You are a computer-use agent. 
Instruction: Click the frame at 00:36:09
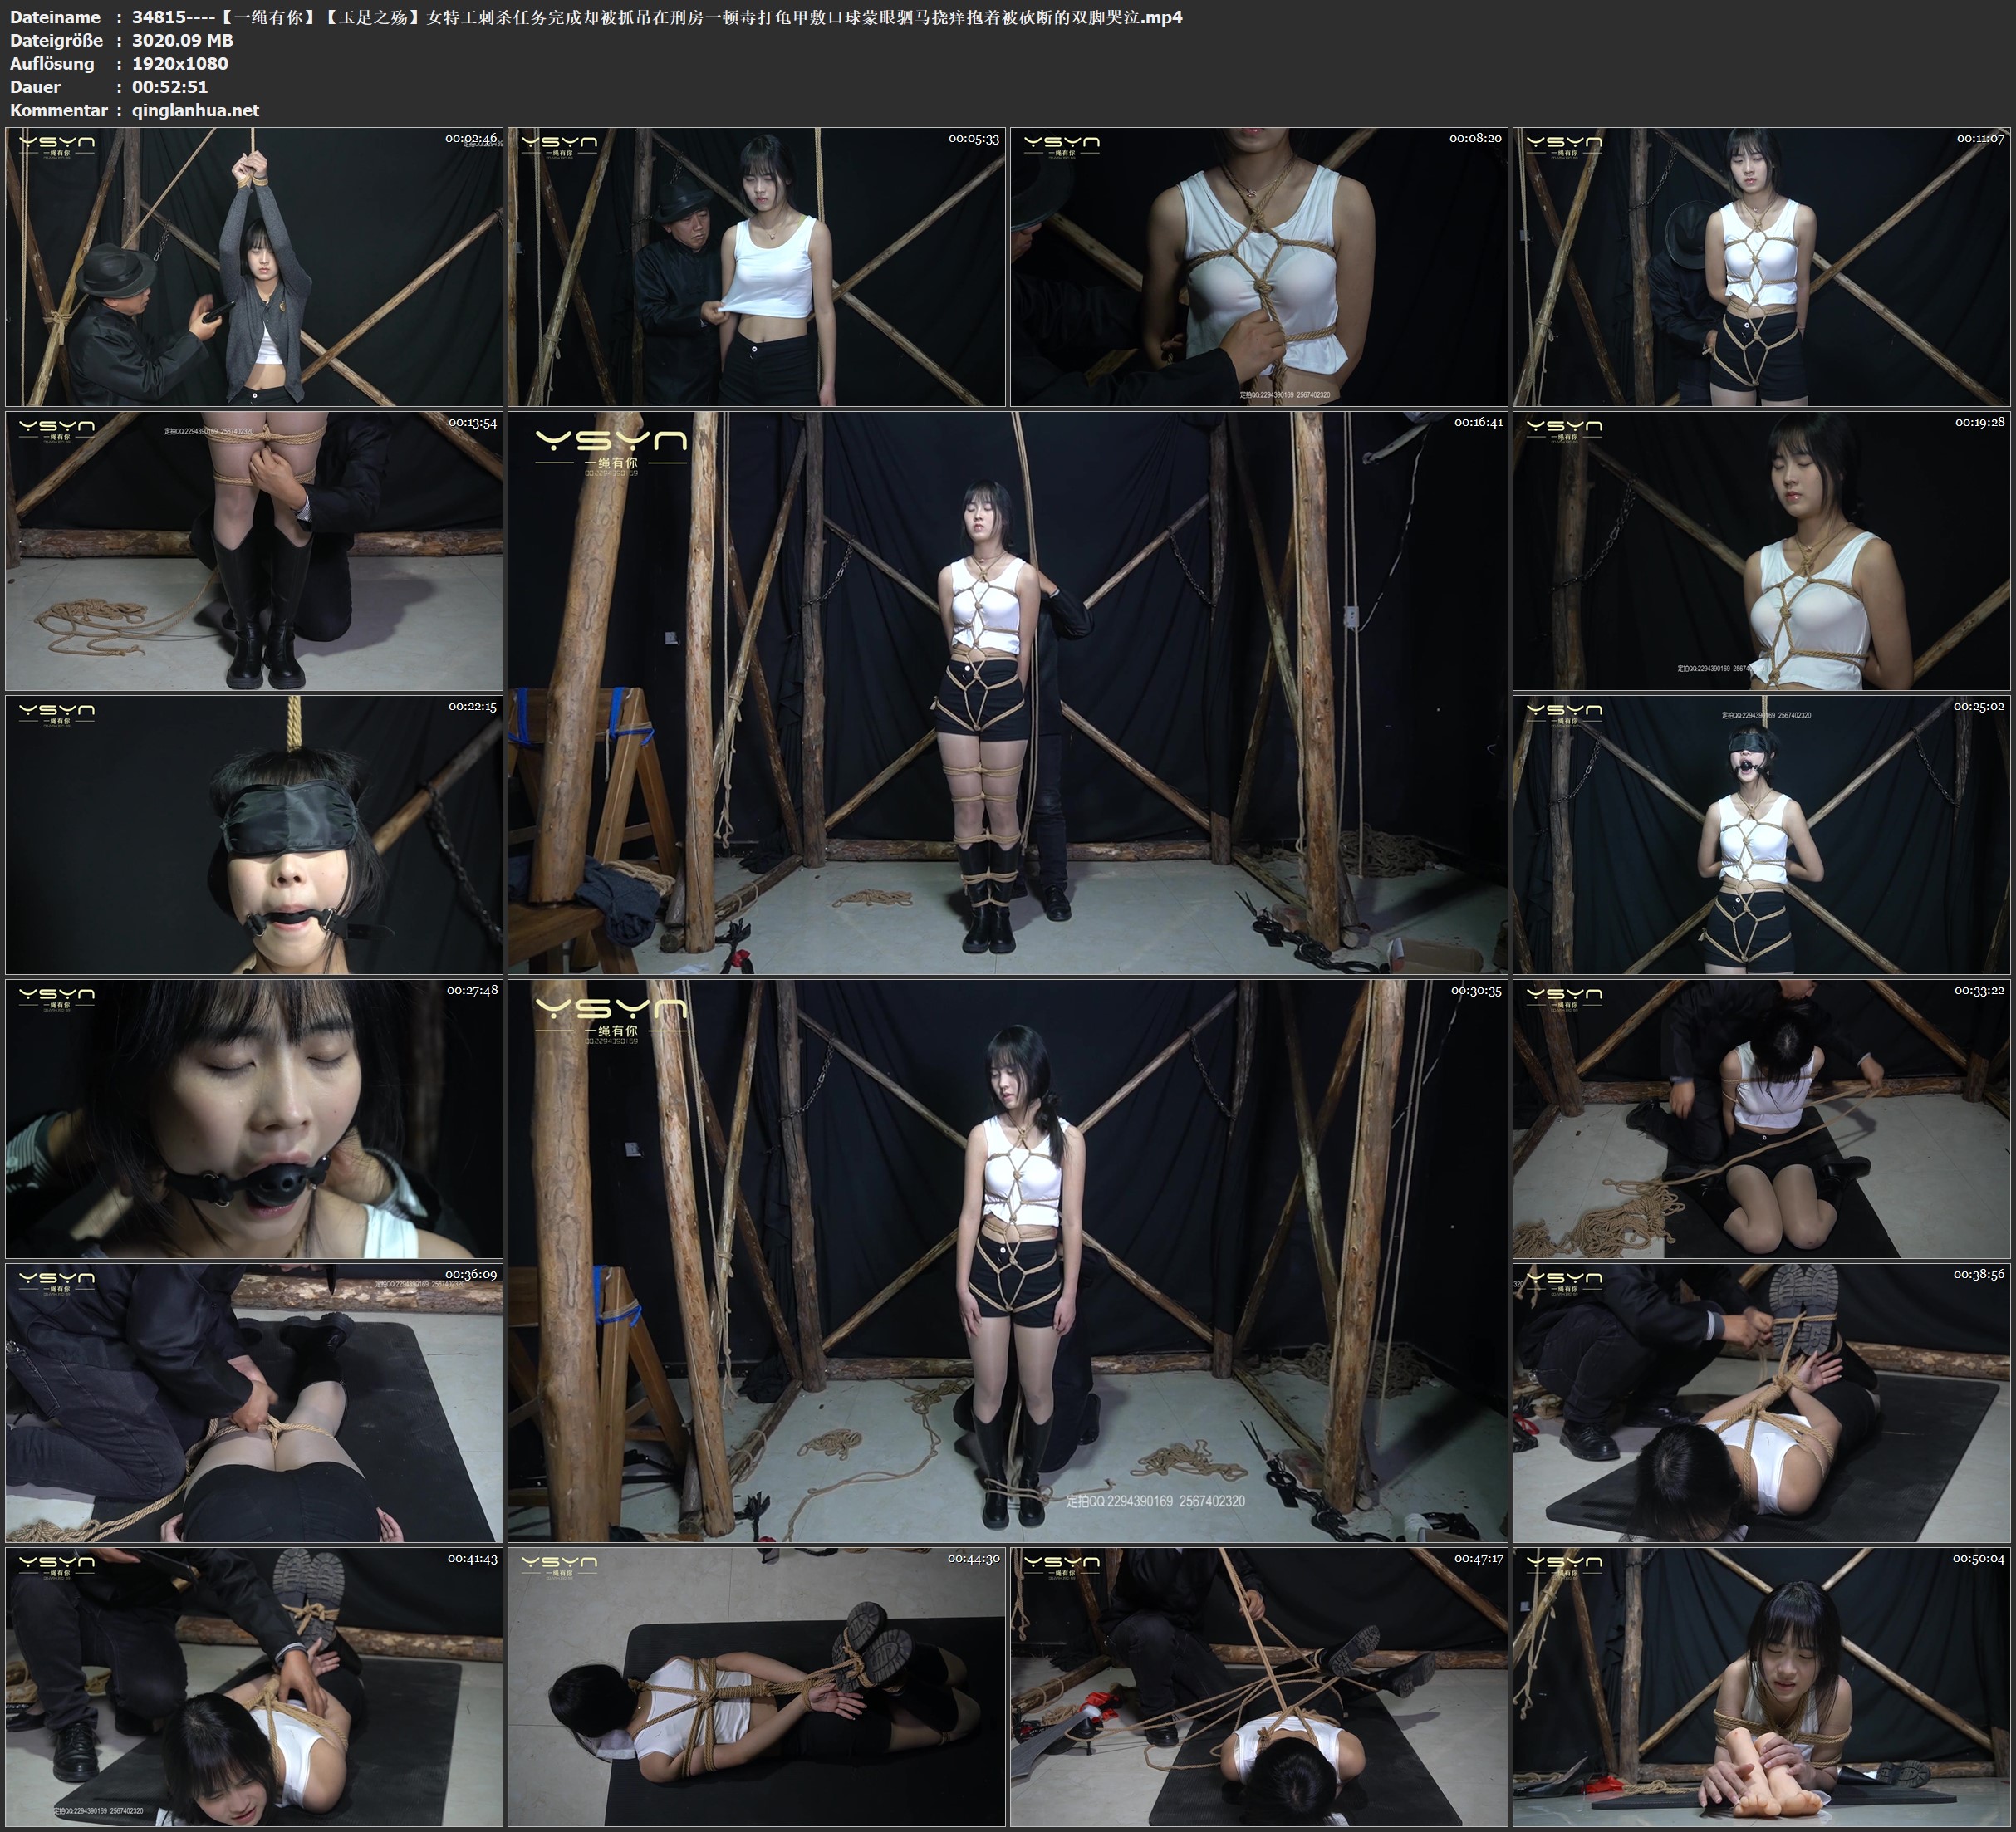[254, 1402]
